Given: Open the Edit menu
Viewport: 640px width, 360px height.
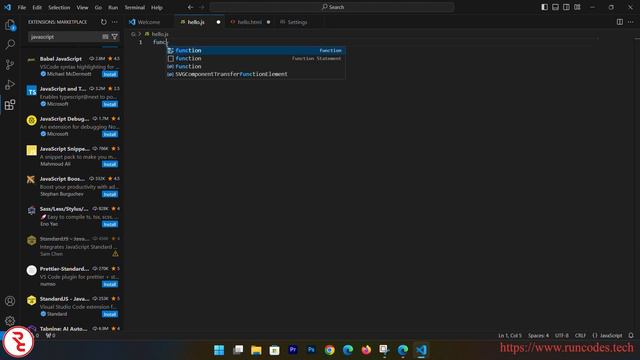Looking at the screenshot, I should click(37, 7).
